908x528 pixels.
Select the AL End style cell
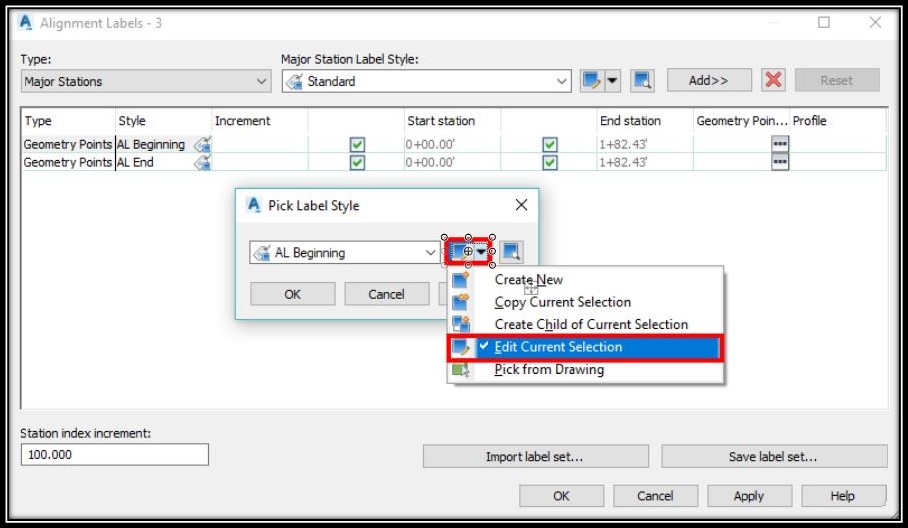coord(163,163)
